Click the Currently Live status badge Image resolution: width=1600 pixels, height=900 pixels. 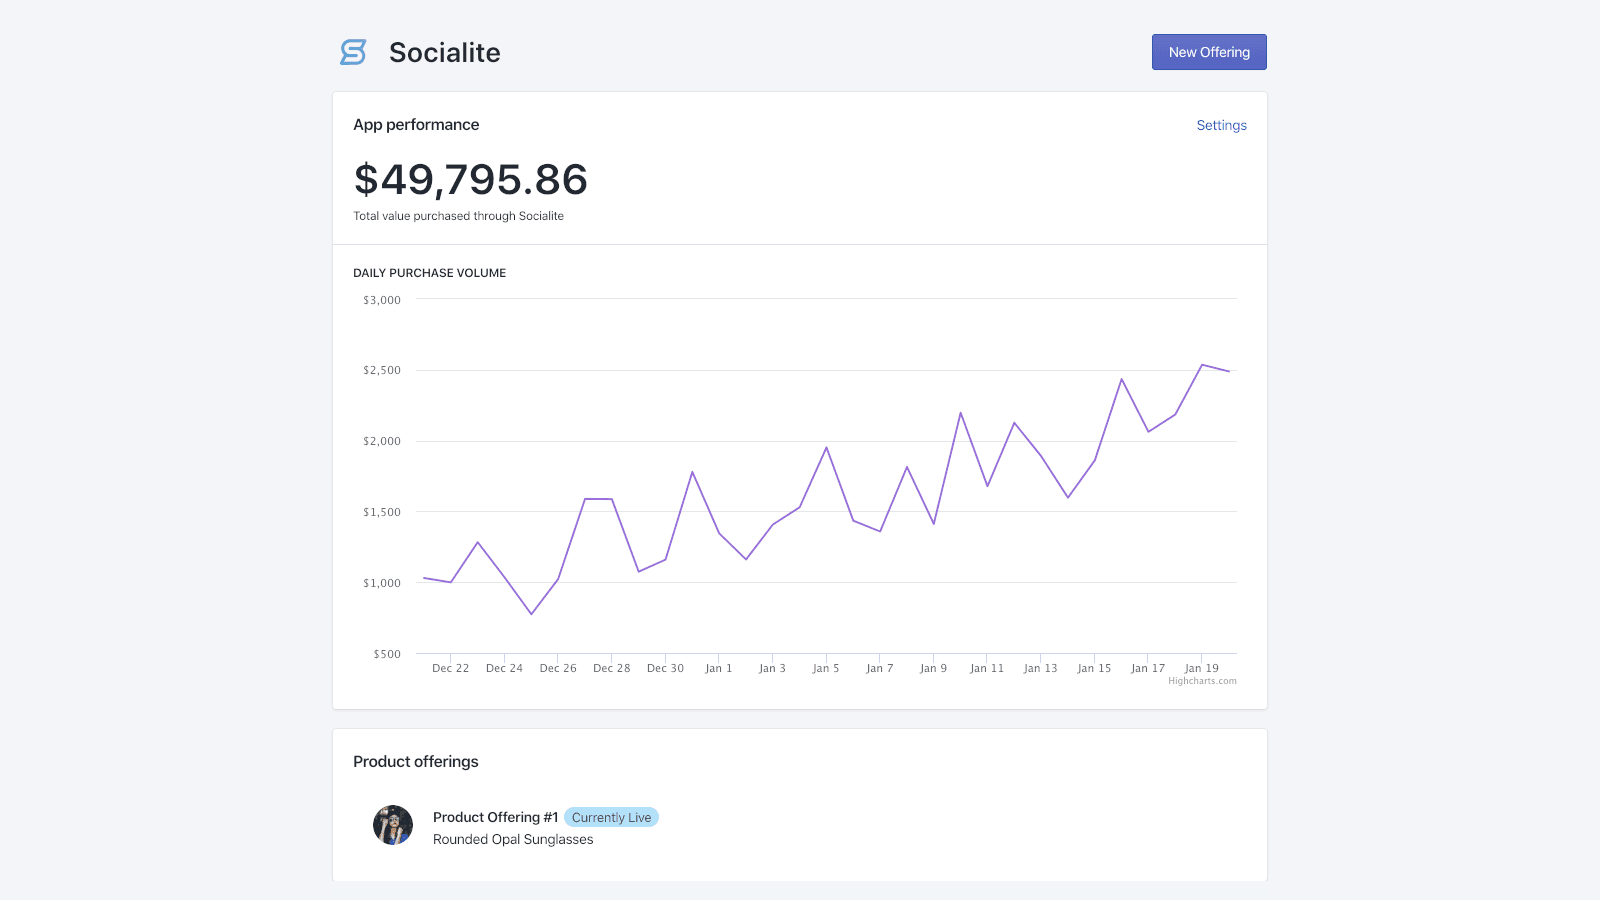click(611, 817)
